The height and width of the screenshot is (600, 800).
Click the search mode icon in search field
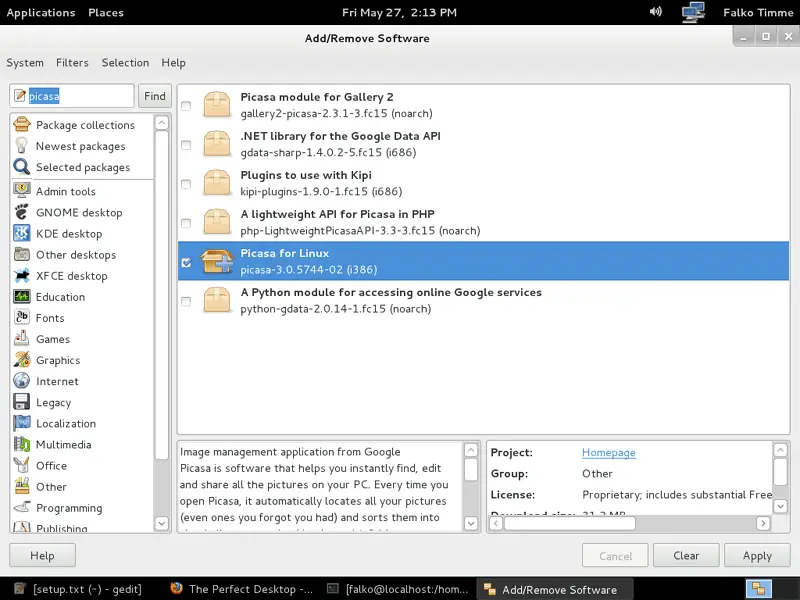20,95
